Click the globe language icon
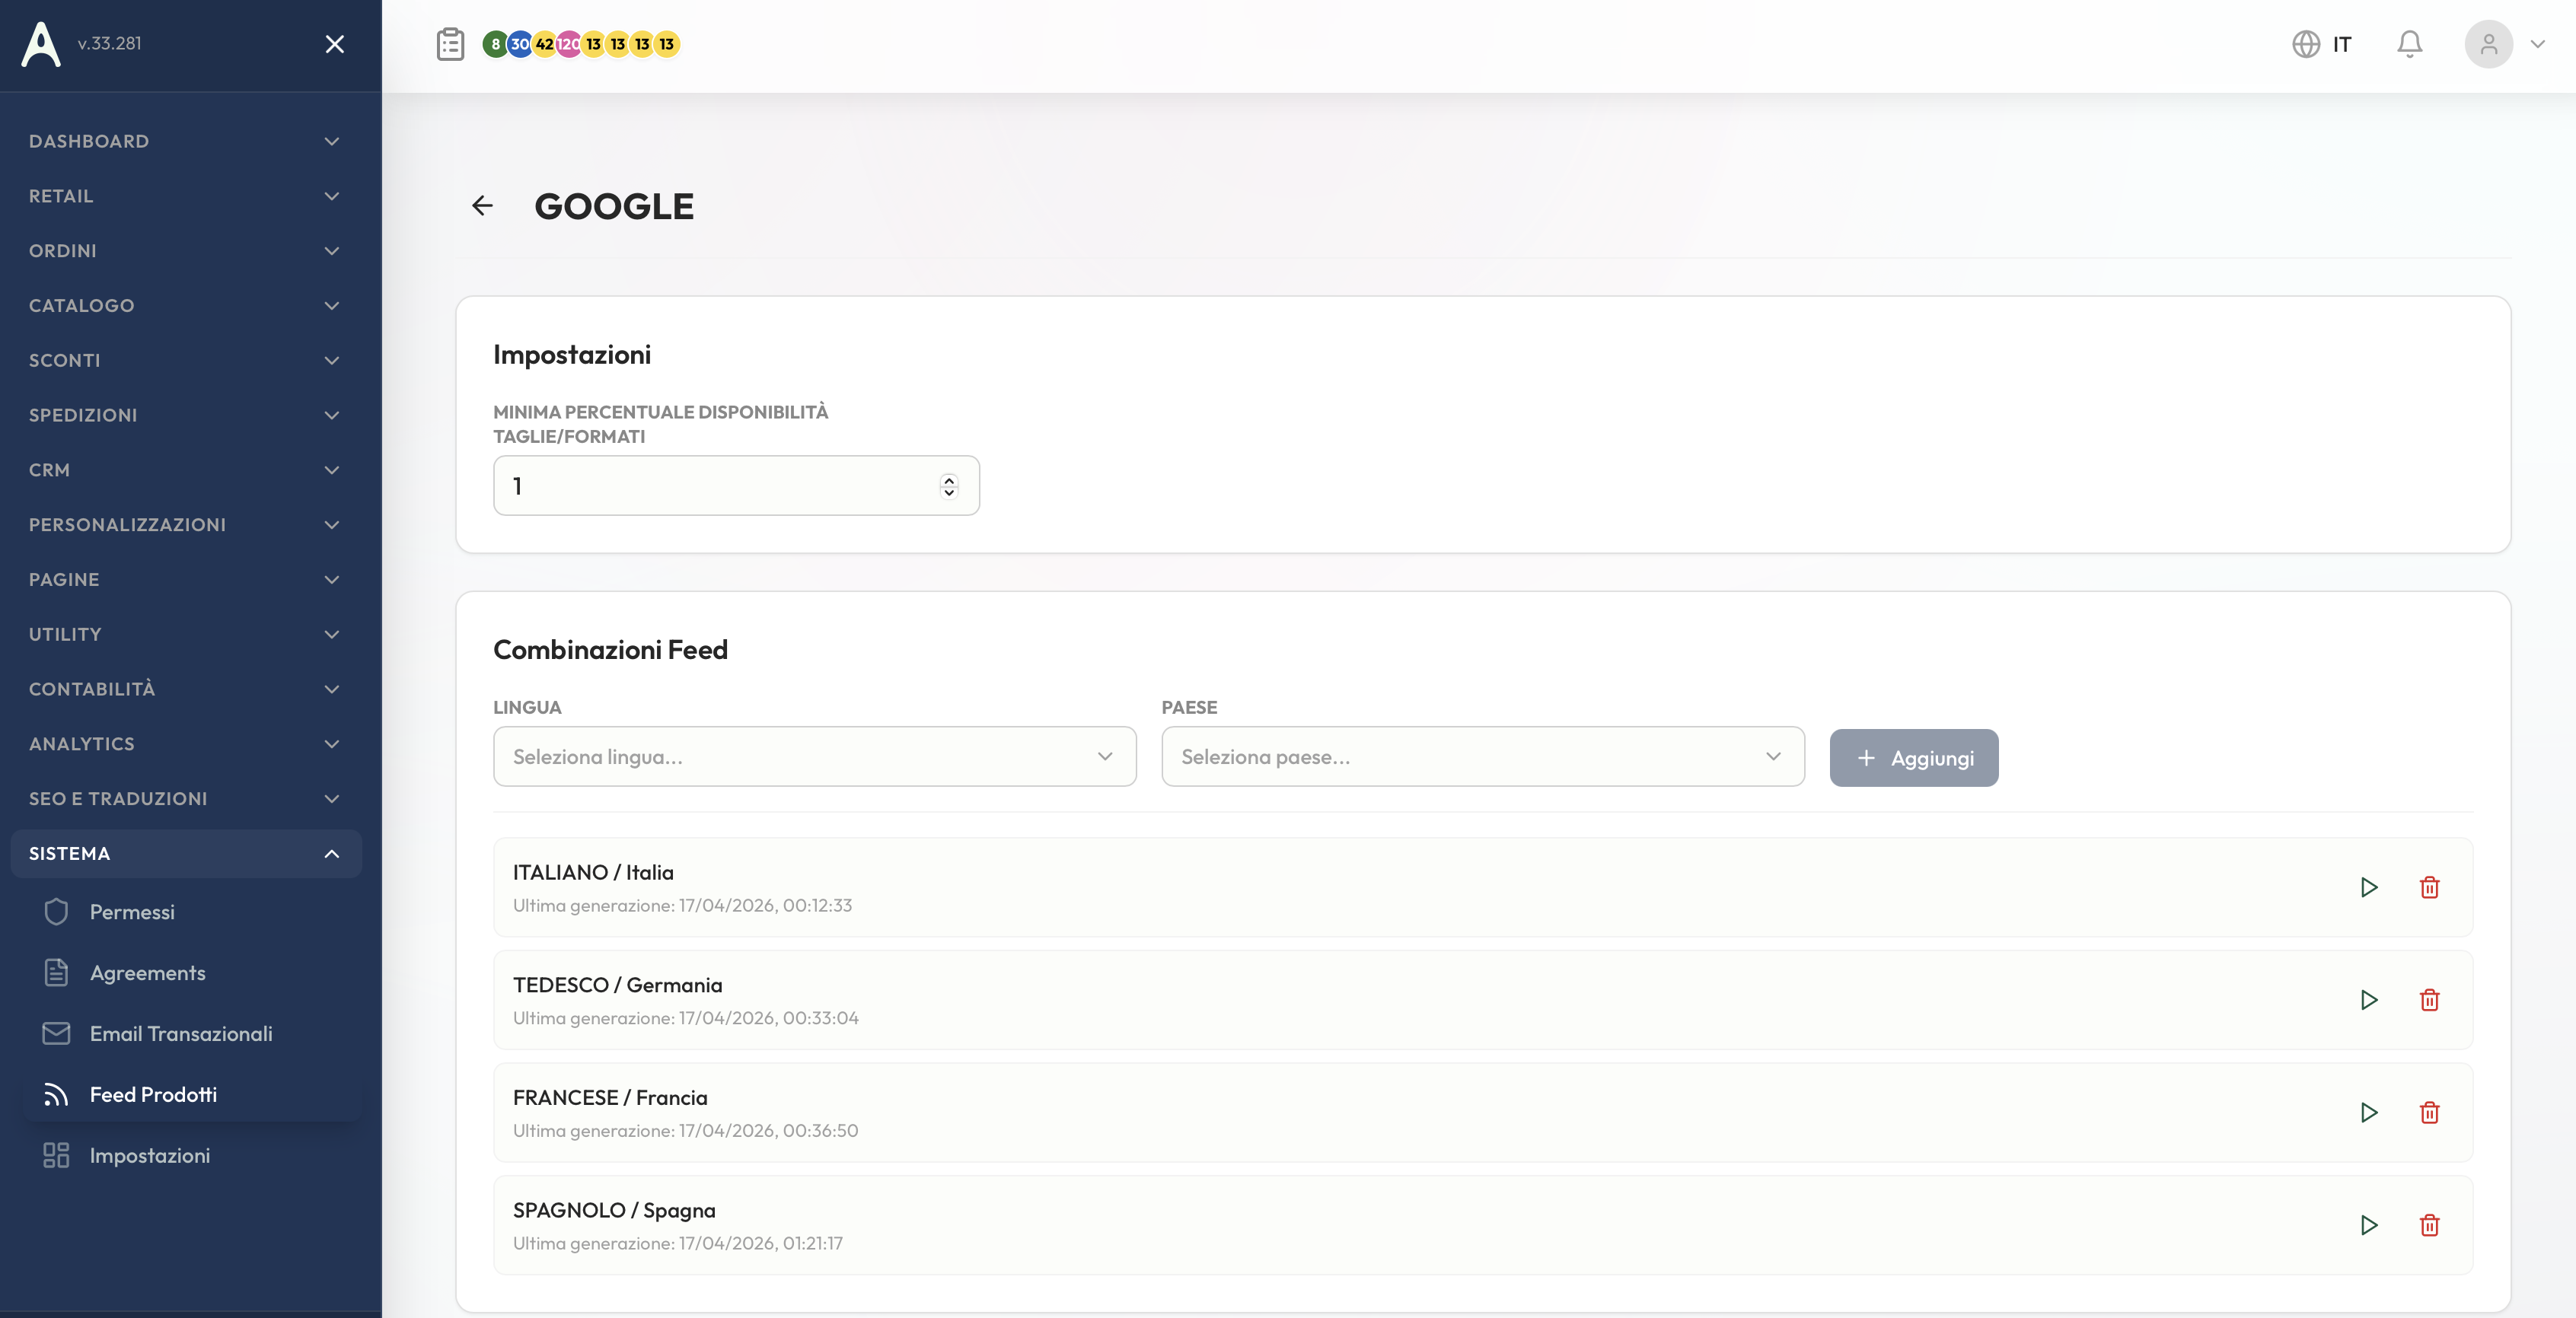 click(x=2306, y=44)
